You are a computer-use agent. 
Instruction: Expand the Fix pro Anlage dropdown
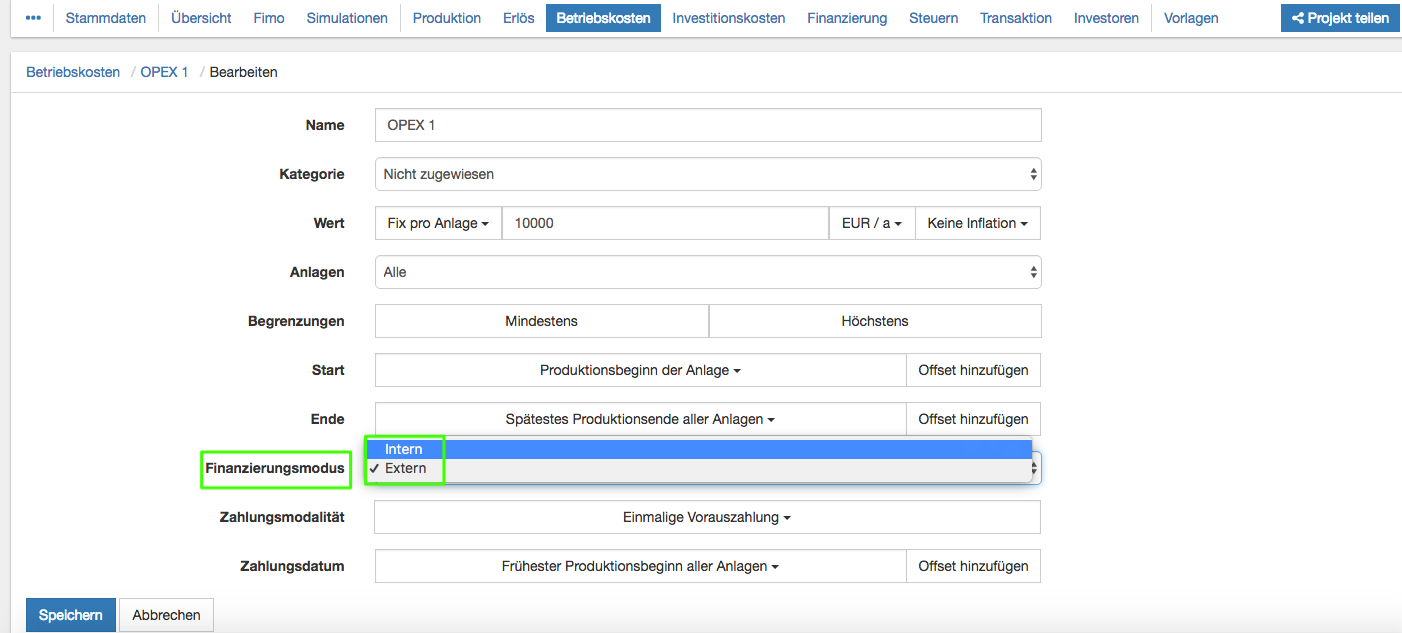coord(438,223)
